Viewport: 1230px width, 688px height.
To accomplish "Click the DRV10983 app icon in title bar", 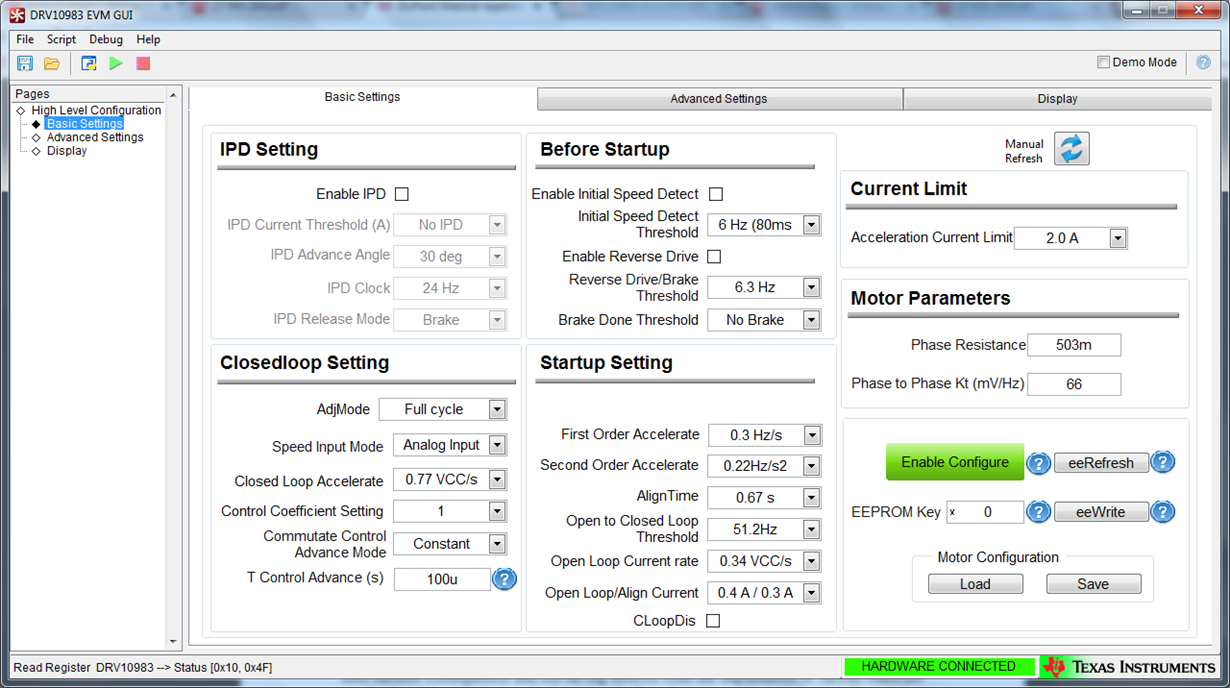I will click(x=17, y=14).
